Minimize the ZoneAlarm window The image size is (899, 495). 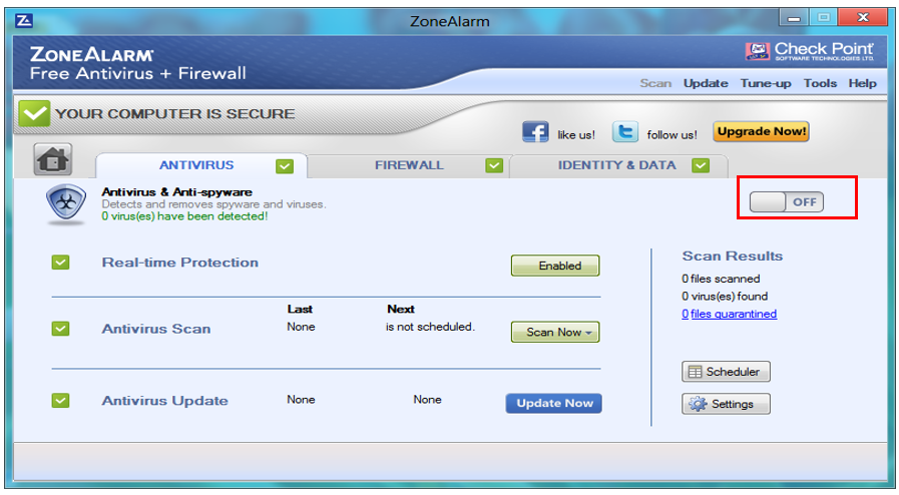point(794,18)
